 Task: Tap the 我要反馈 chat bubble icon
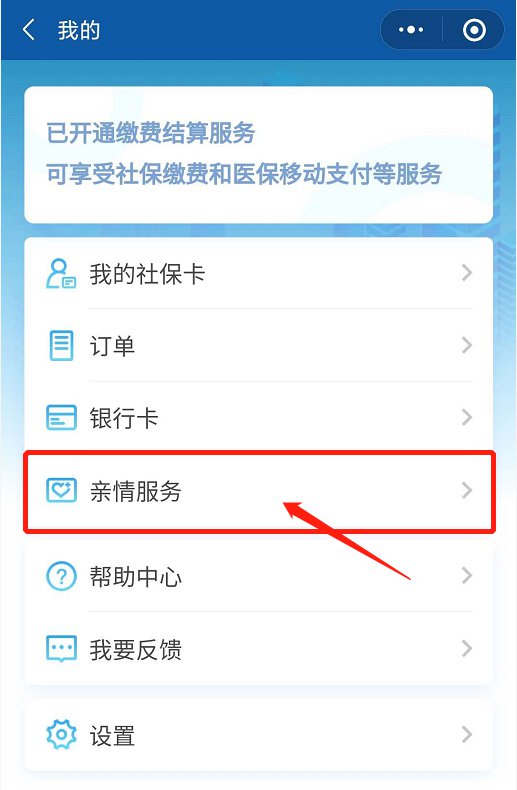[x=61, y=649]
